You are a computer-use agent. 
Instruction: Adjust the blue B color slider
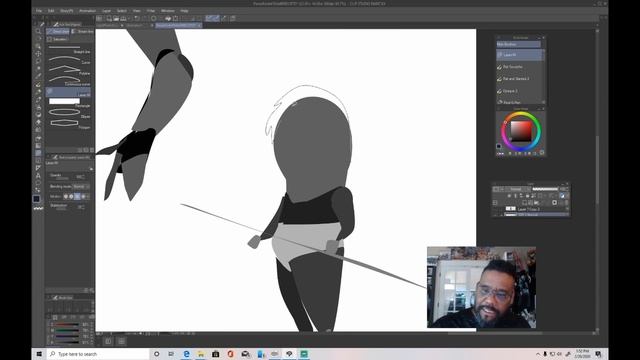[x=67, y=336]
